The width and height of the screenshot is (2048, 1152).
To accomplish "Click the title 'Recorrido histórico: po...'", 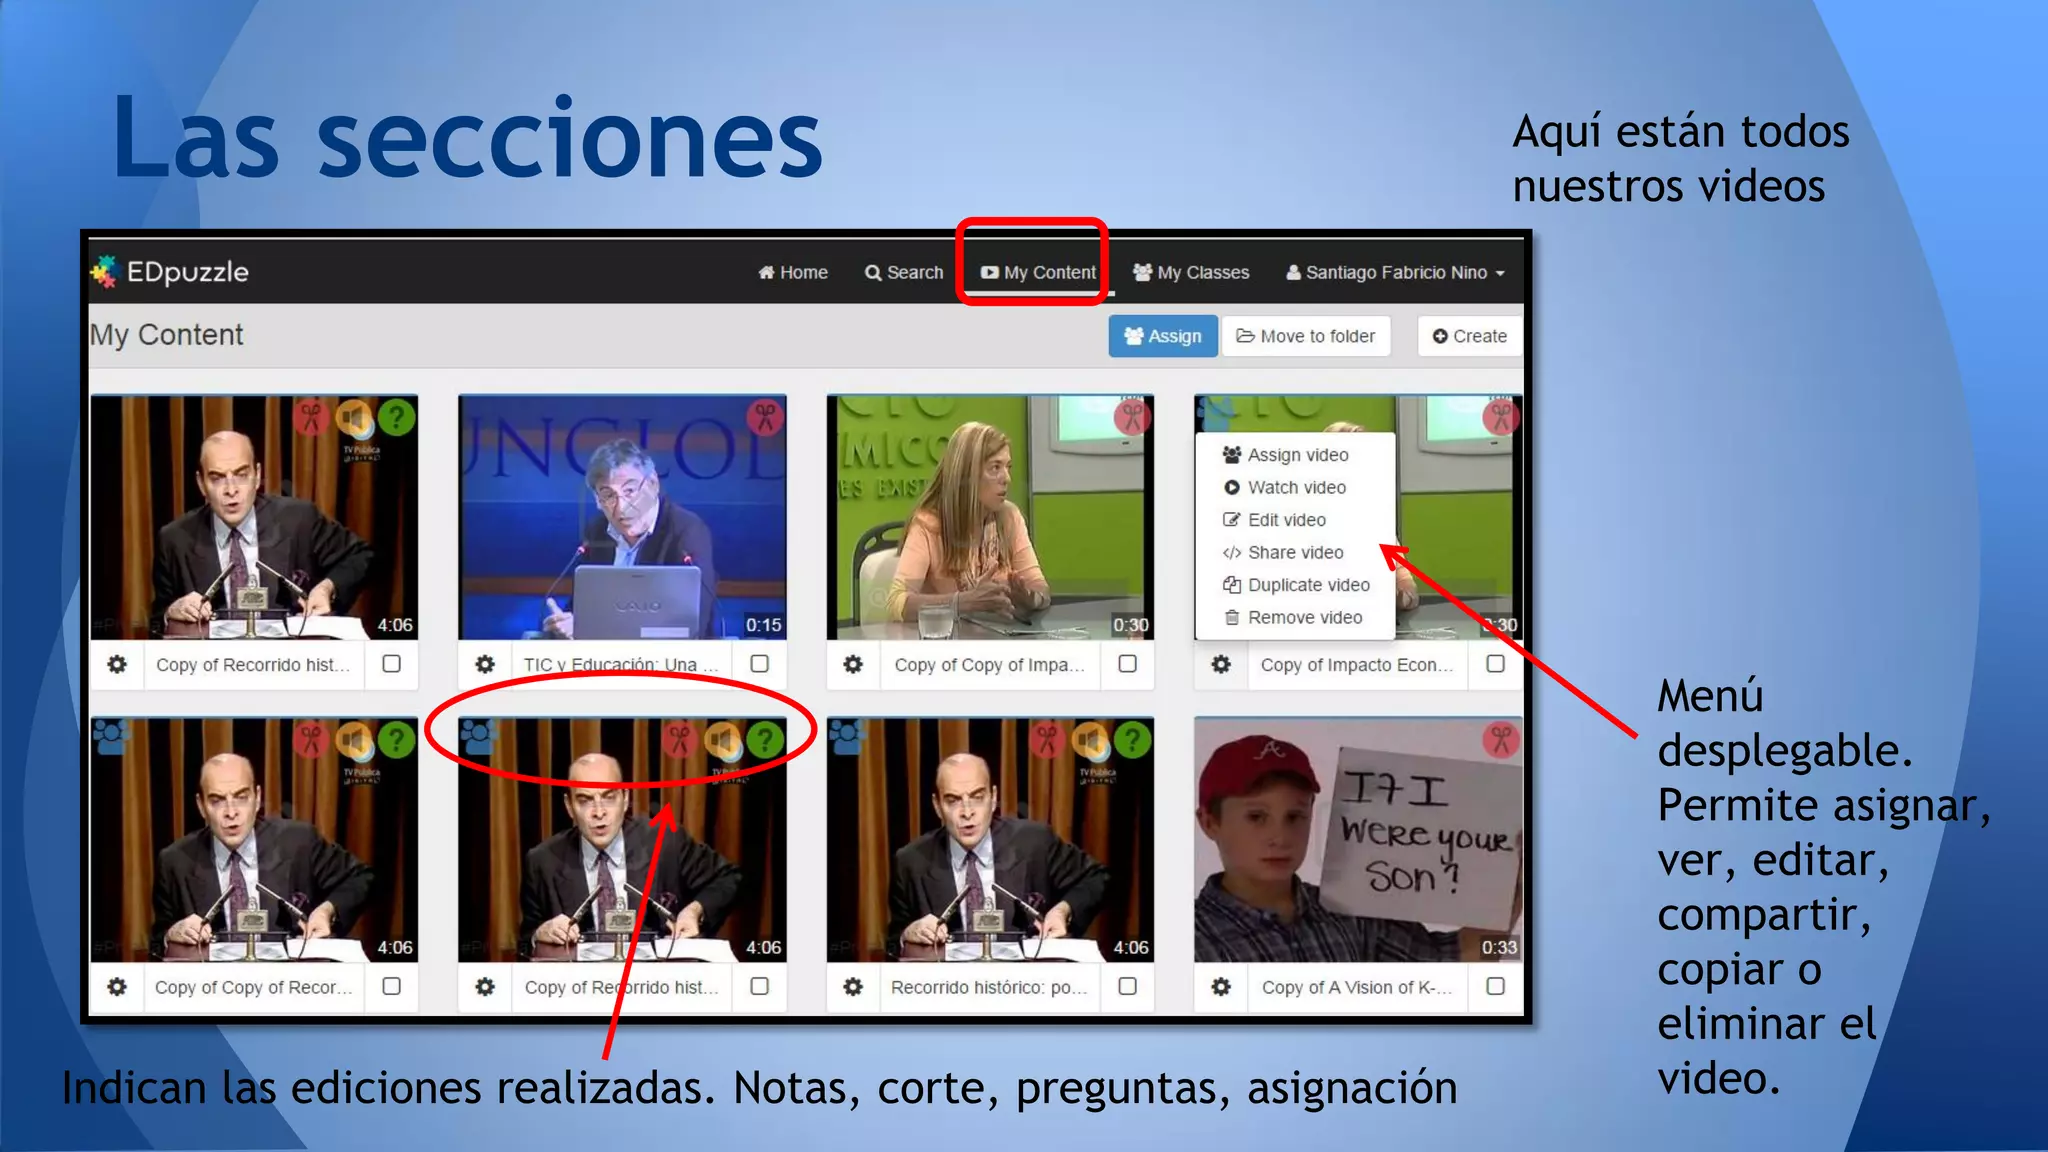I will tap(989, 987).
